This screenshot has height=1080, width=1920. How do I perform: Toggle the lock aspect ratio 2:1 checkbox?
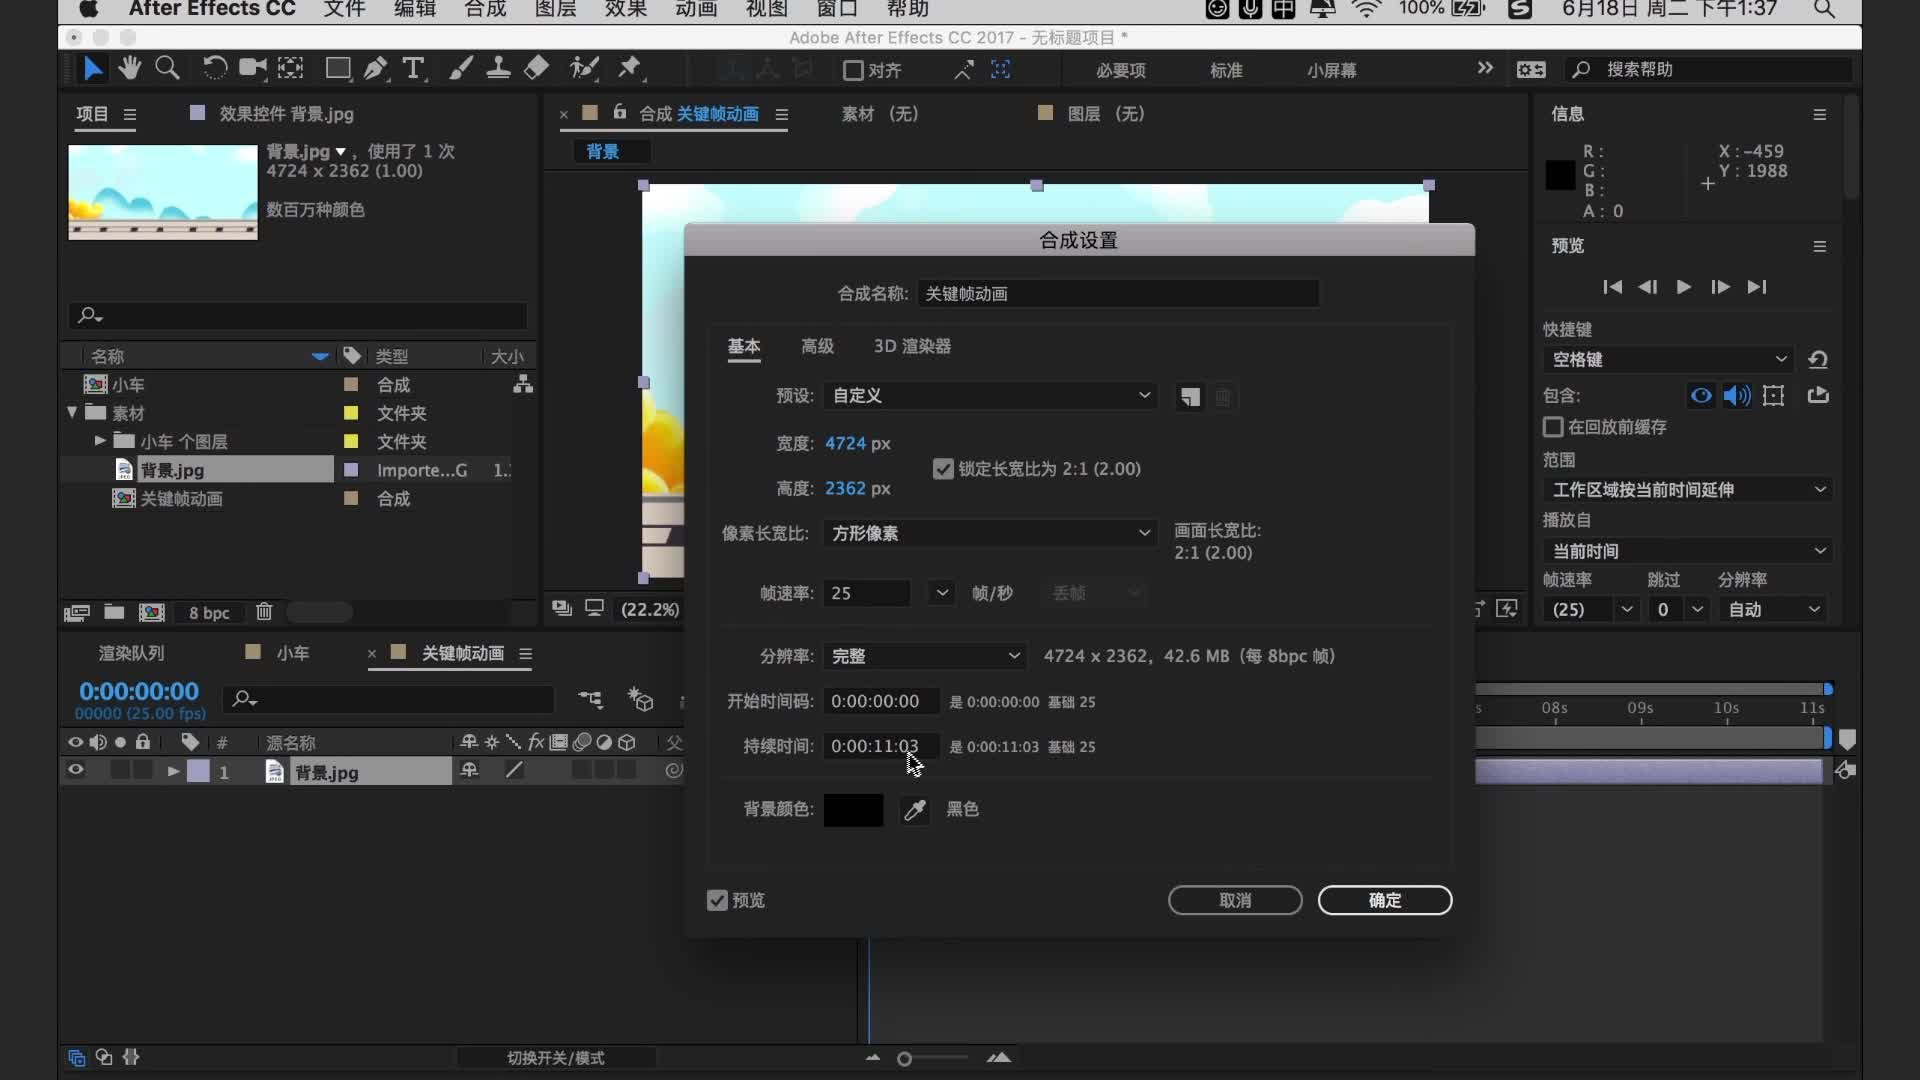click(x=943, y=469)
